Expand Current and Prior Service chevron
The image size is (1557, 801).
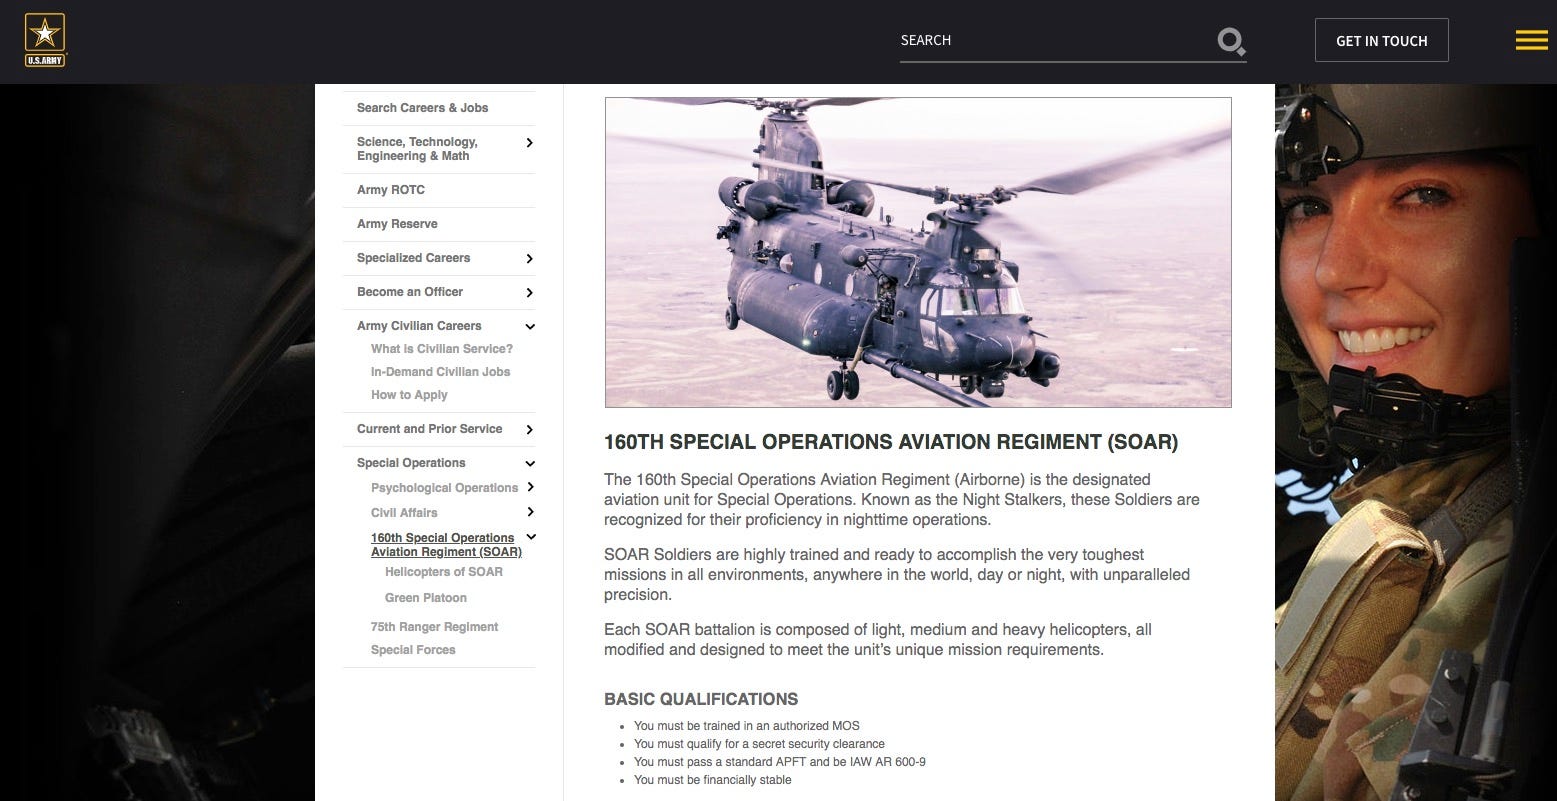point(529,430)
